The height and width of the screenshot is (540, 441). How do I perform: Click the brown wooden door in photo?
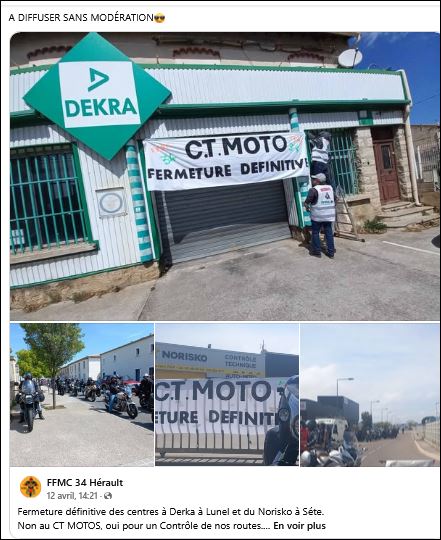[x=387, y=171]
